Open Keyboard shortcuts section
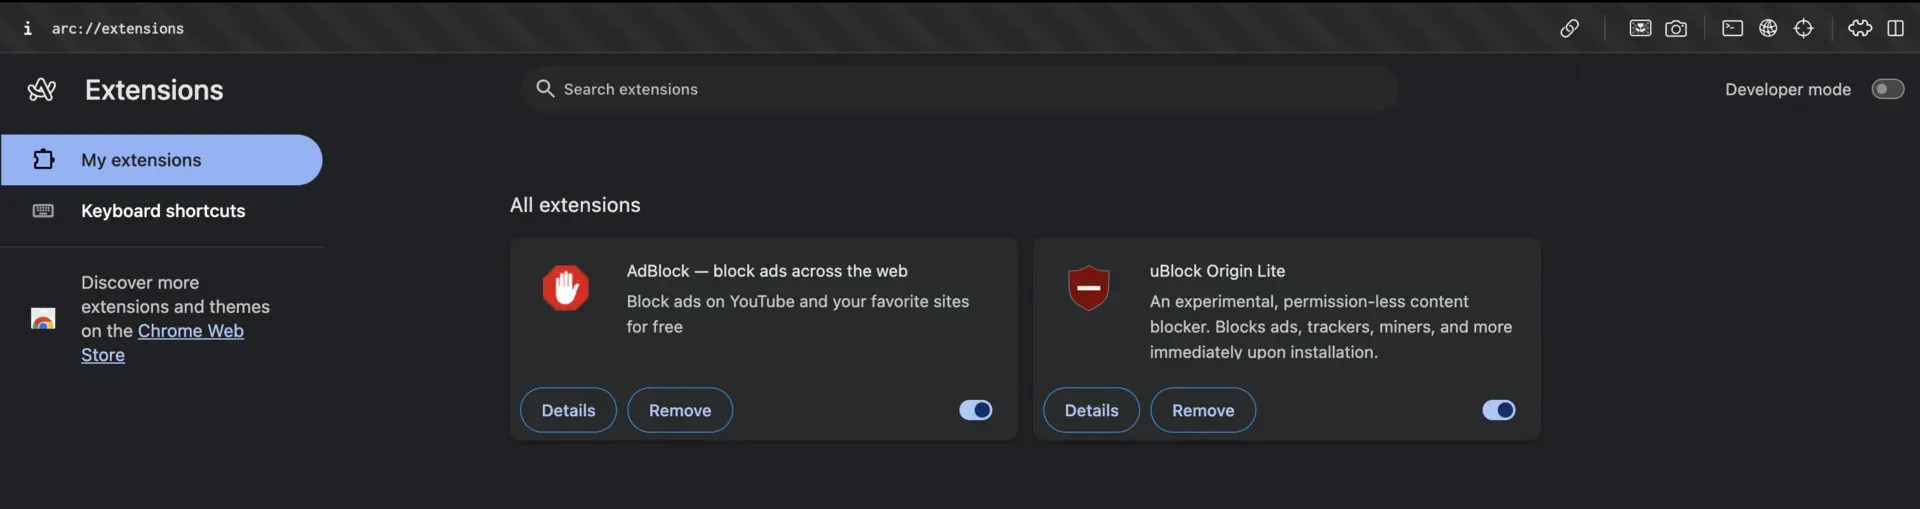 point(161,211)
